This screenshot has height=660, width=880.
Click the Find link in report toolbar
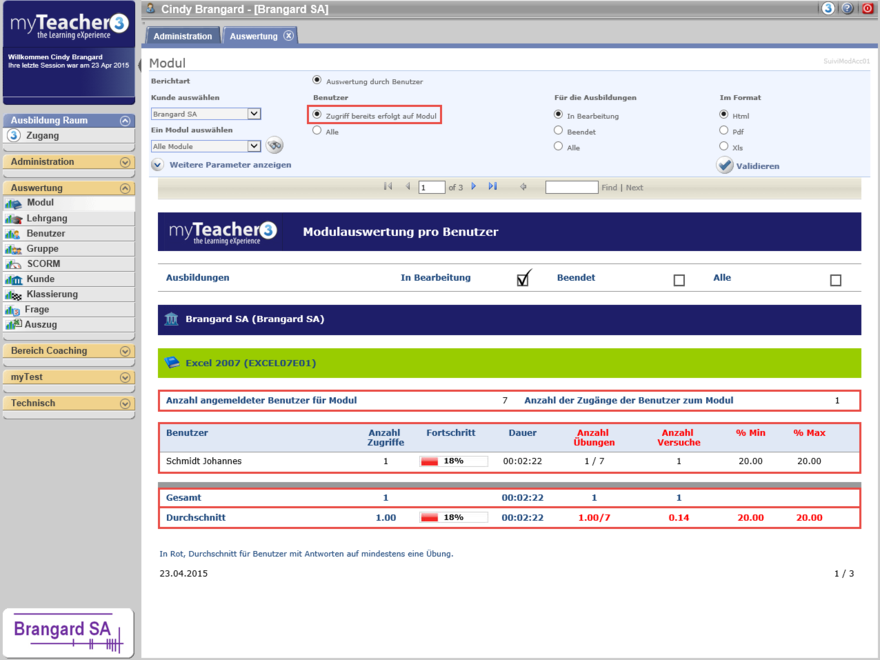pyautogui.click(x=609, y=188)
